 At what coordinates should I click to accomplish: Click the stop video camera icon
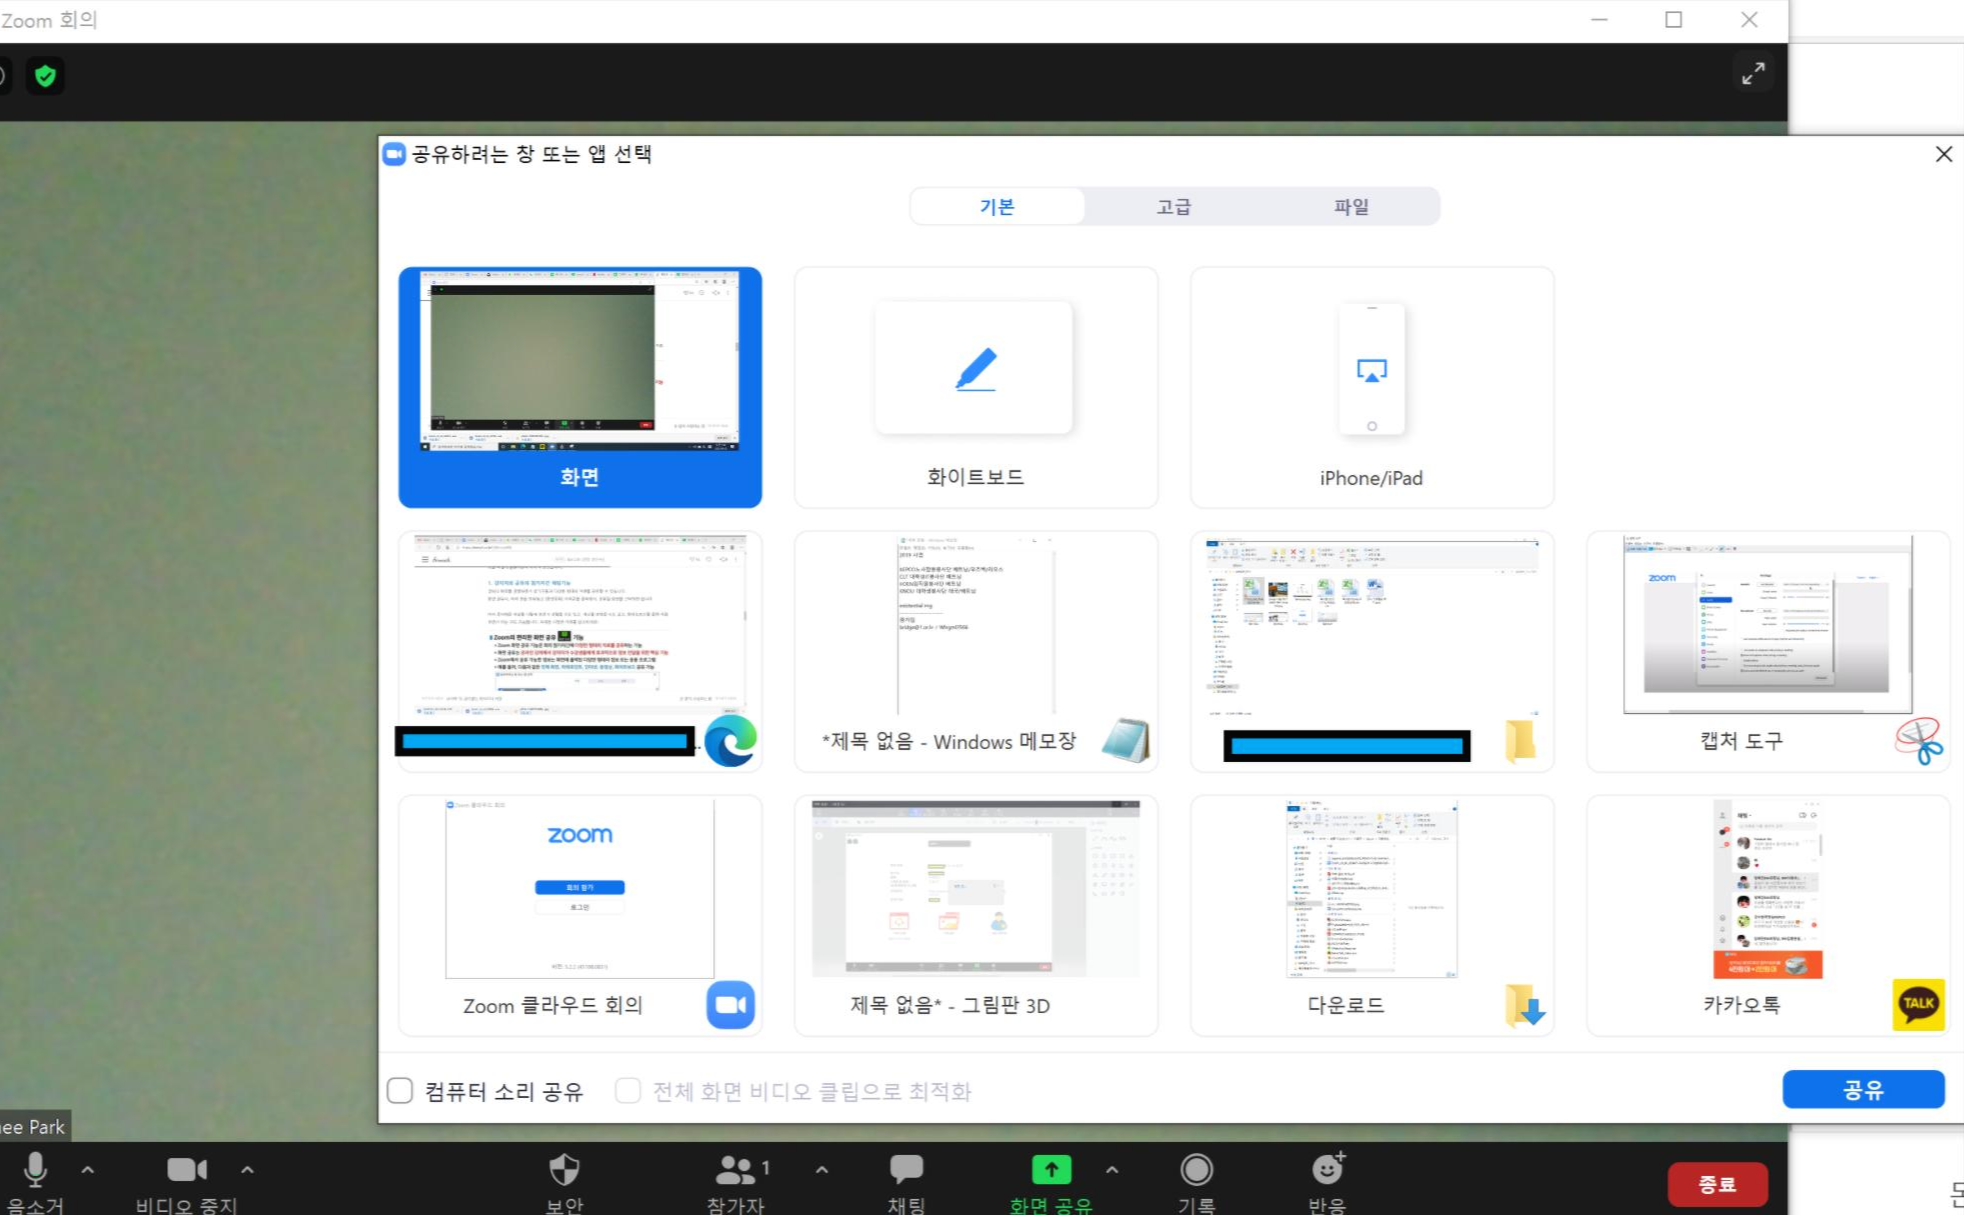pyautogui.click(x=186, y=1169)
